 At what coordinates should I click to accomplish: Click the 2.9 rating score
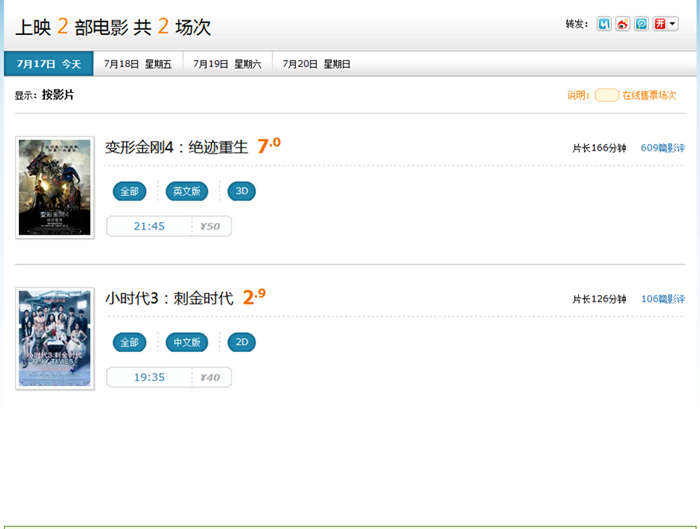click(254, 296)
